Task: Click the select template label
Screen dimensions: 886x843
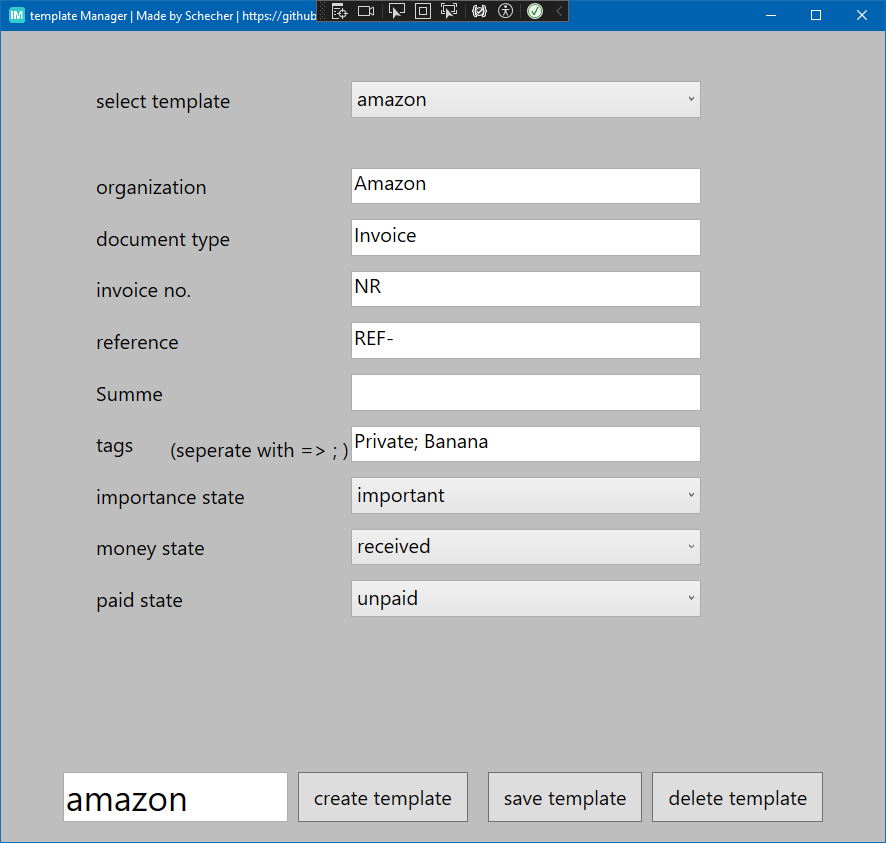Action: (163, 102)
